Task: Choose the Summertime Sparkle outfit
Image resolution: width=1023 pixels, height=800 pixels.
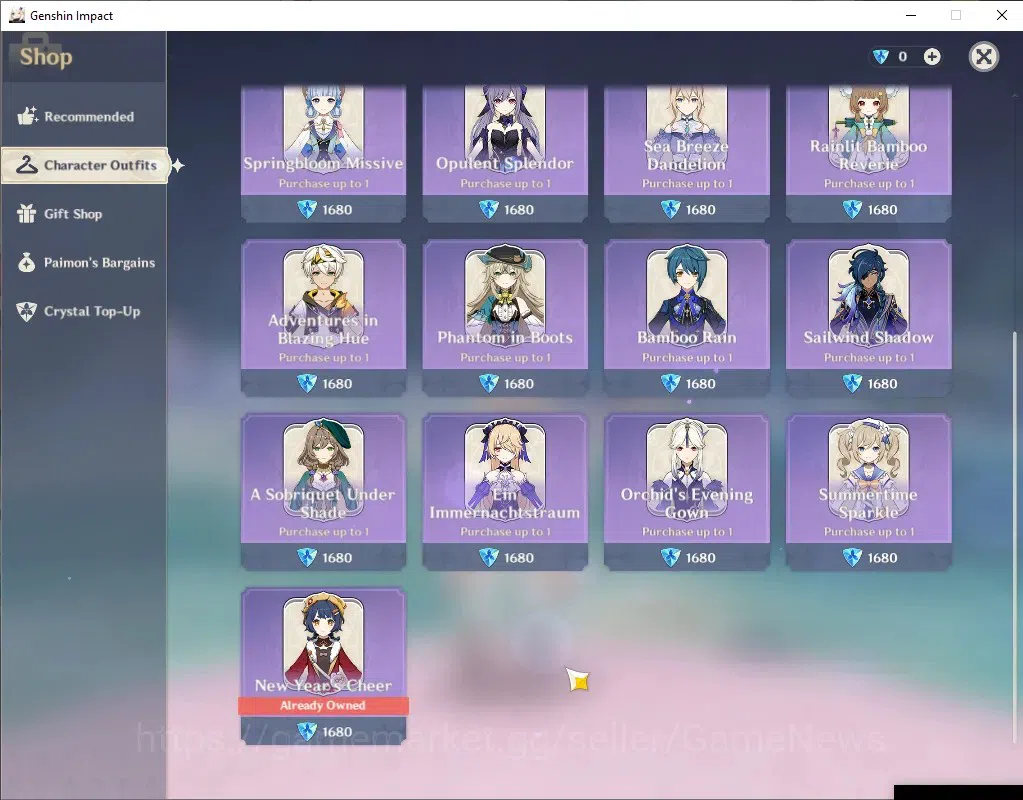Action: tap(868, 492)
